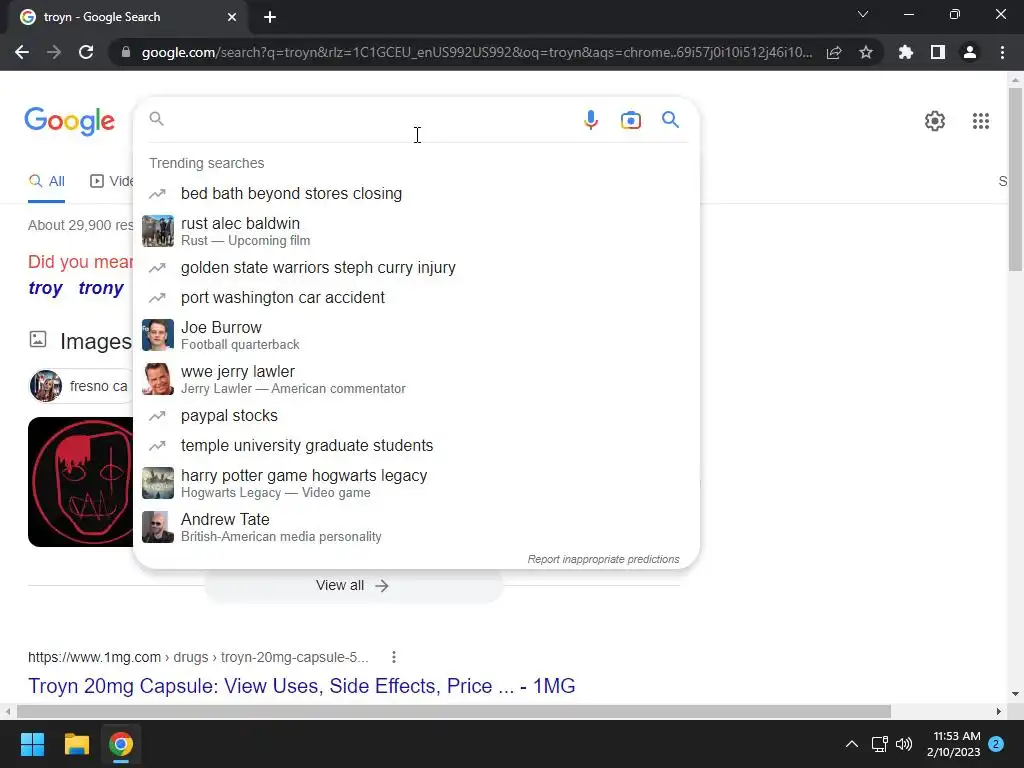
Task: Click the Chrome address bar URL
Action: click(477, 52)
